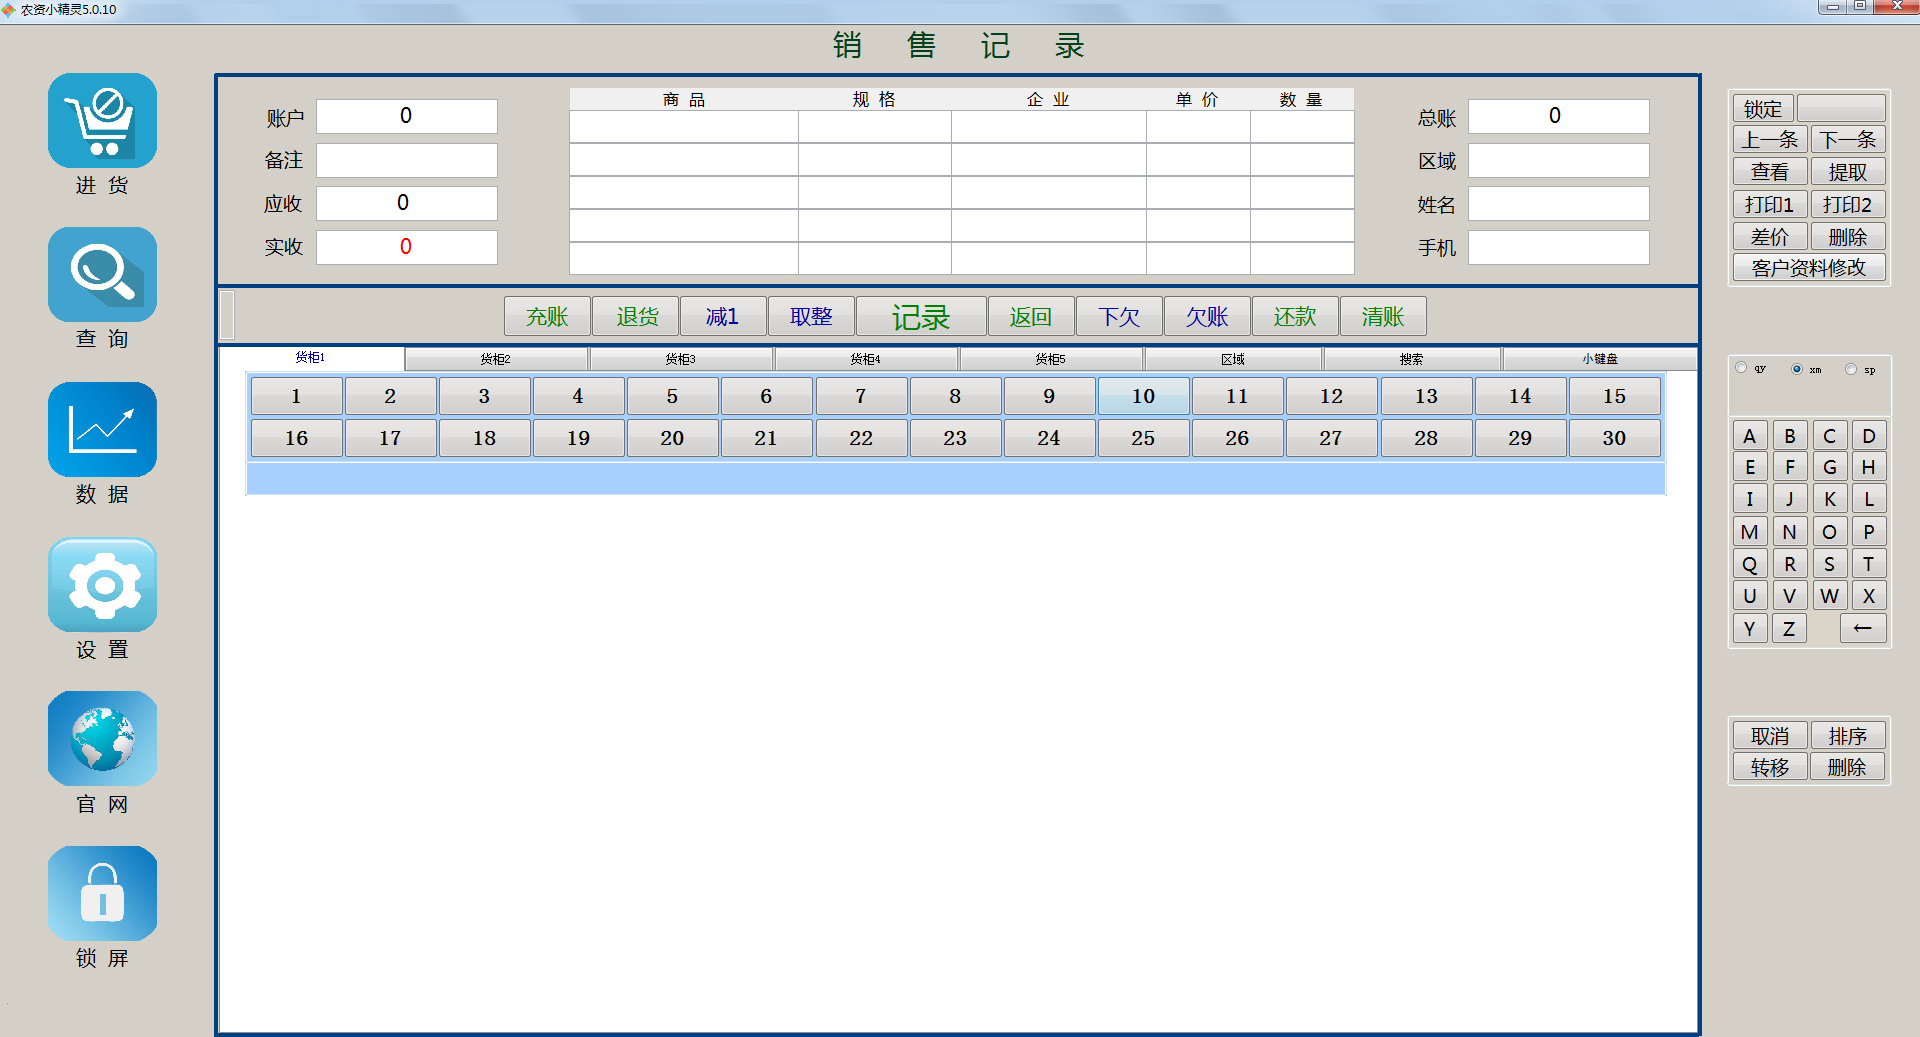Select shelf slot number 30
This screenshot has height=1037, width=1920.
pos(1614,438)
